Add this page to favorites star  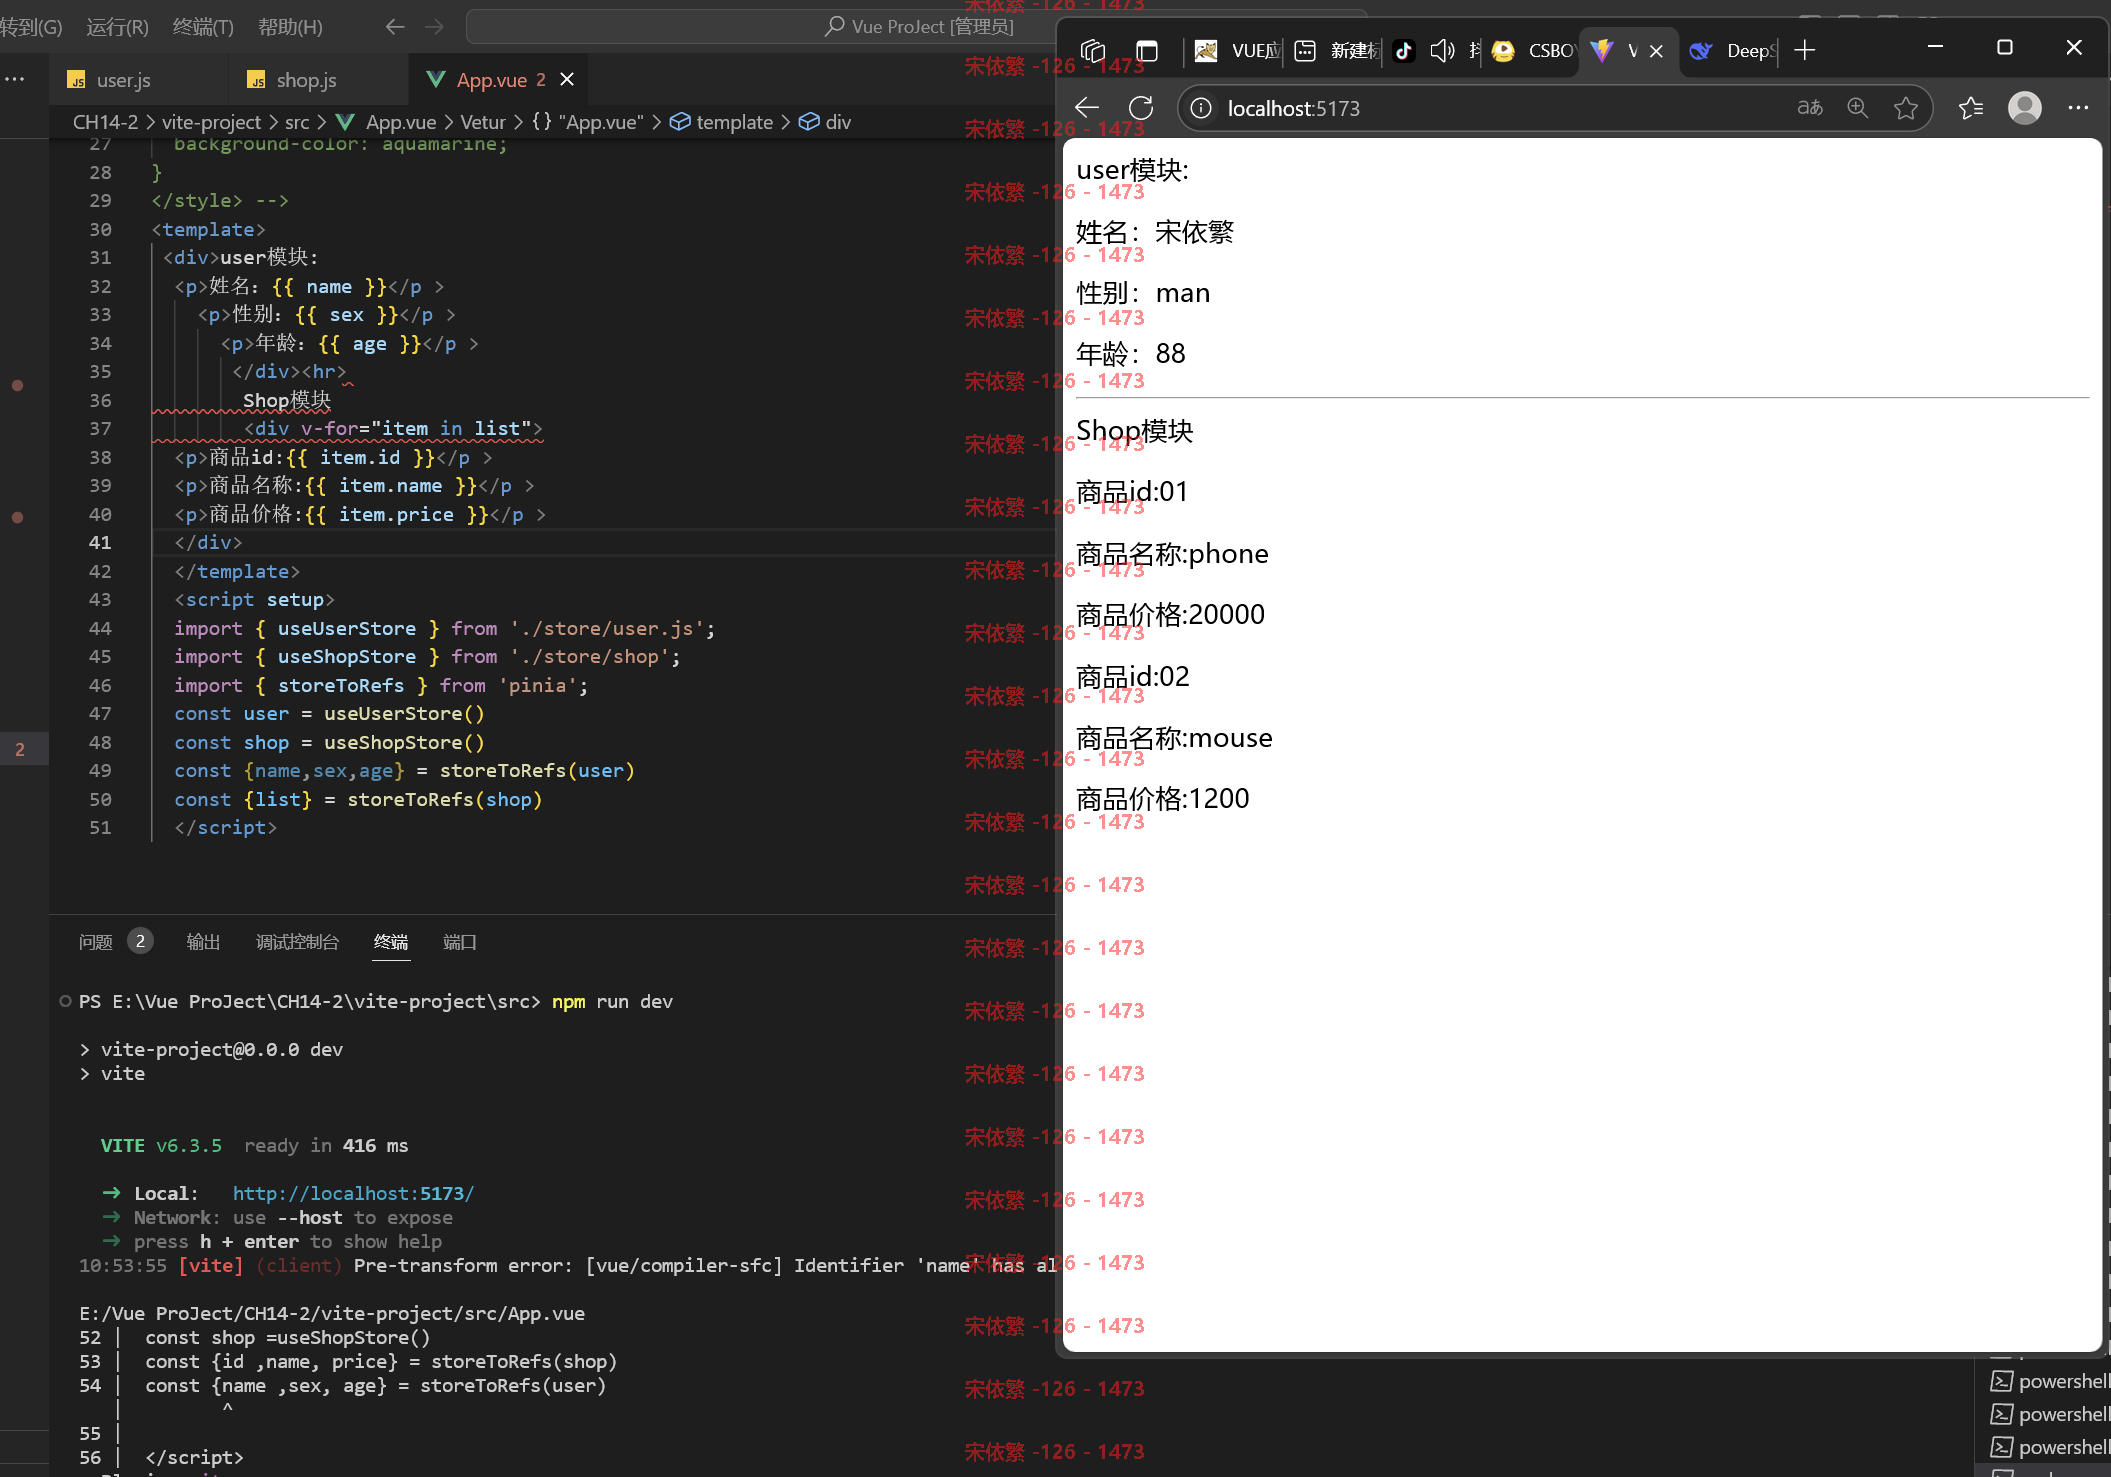[1906, 107]
